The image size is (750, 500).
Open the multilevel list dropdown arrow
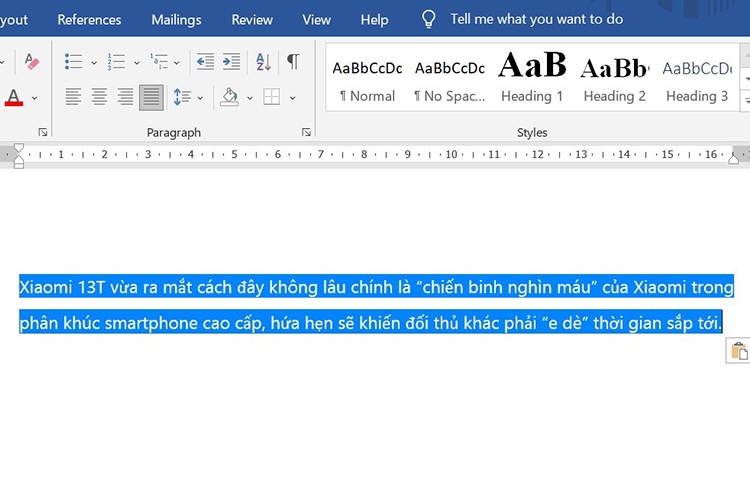tap(176, 63)
